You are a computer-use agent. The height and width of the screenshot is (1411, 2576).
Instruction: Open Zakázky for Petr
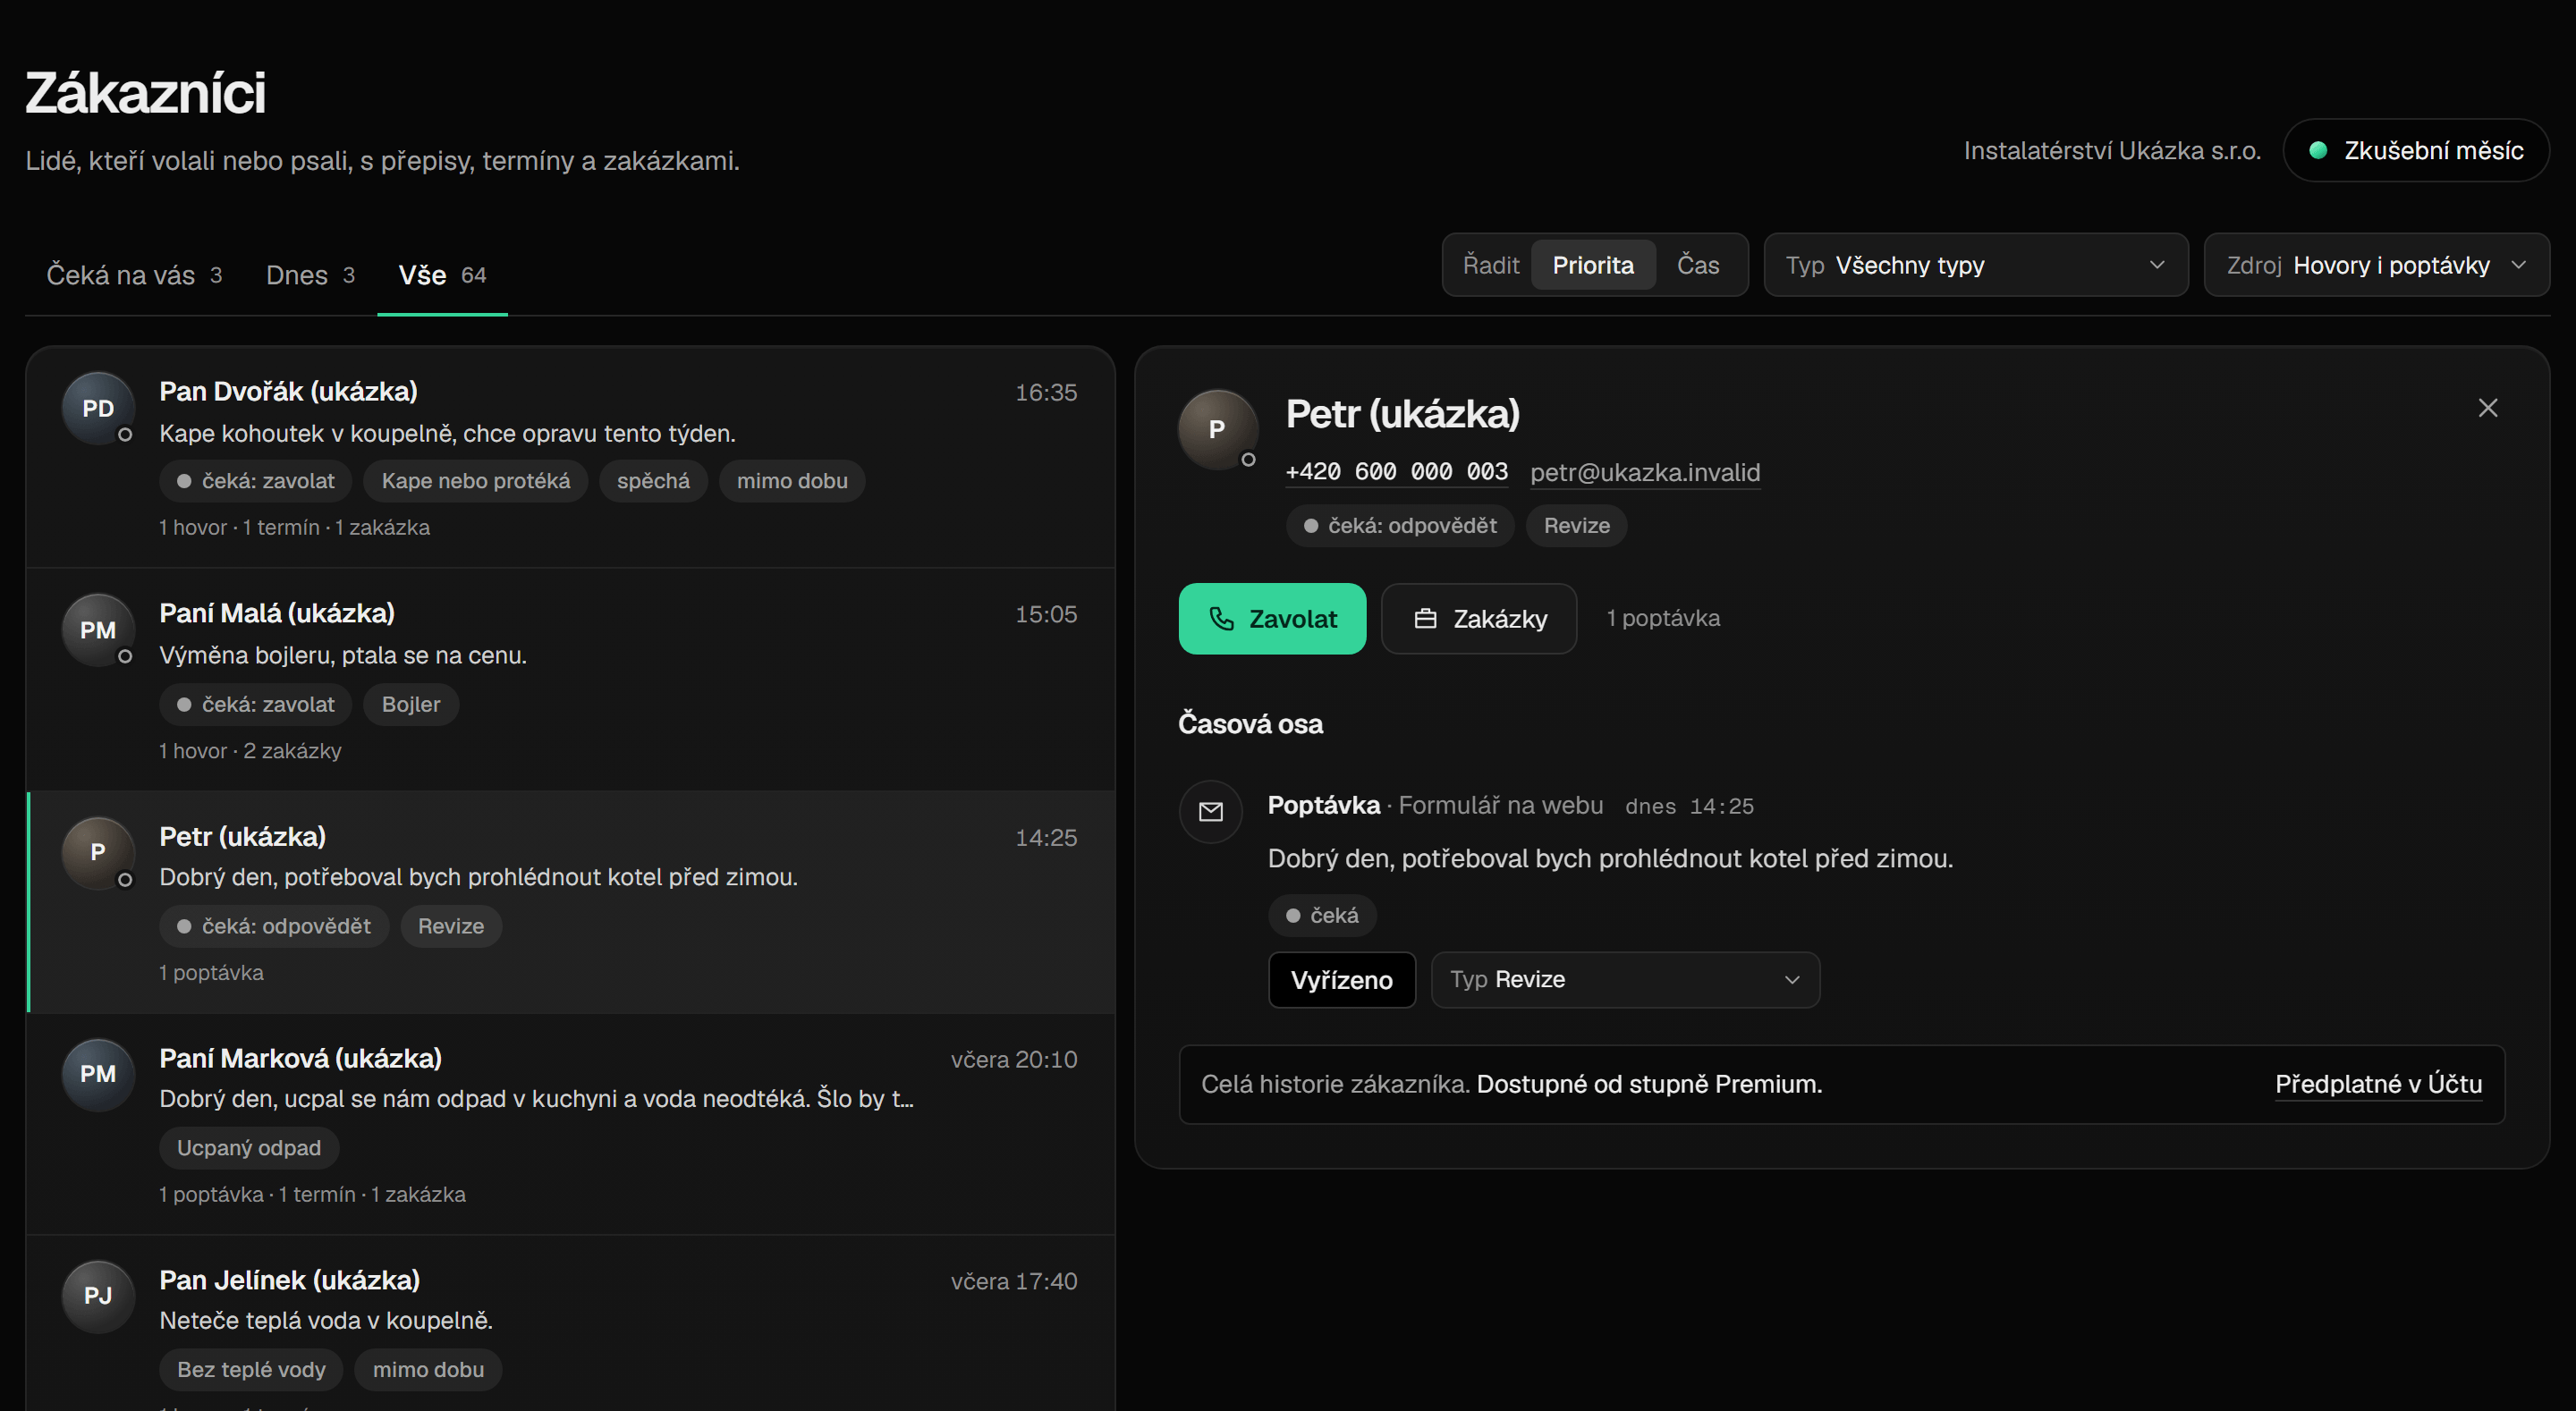click(1479, 618)
